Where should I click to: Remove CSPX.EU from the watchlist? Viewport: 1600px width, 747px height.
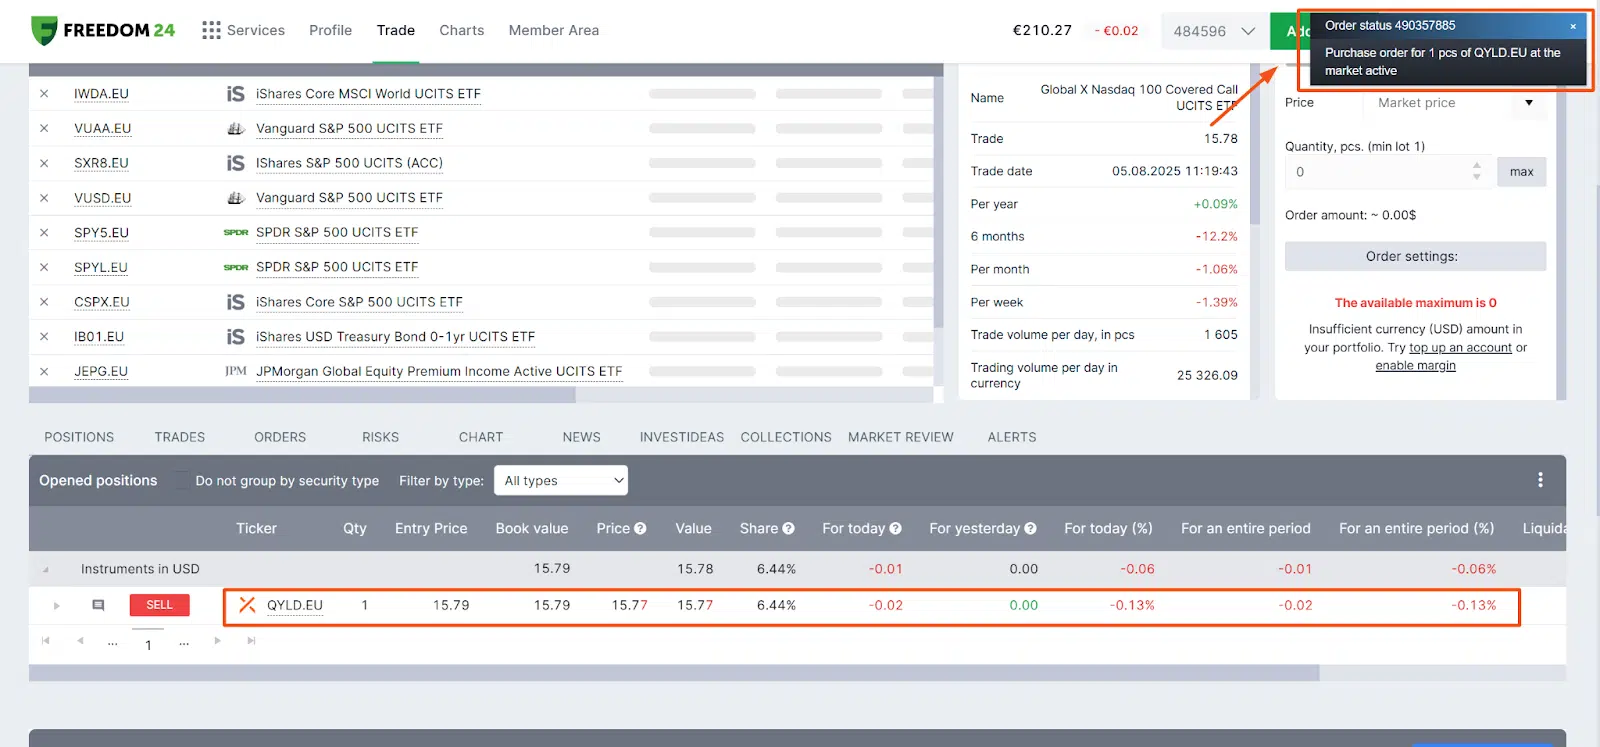click(44, 302)
